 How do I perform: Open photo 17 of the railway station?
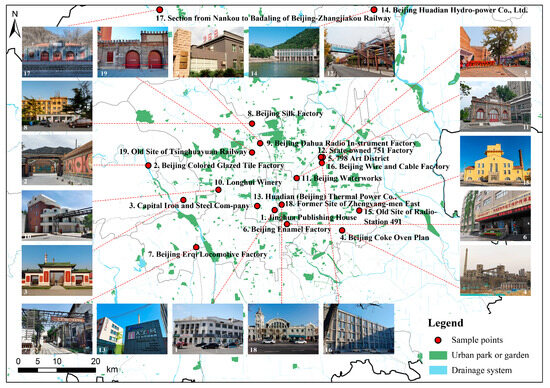click(57, 52)
